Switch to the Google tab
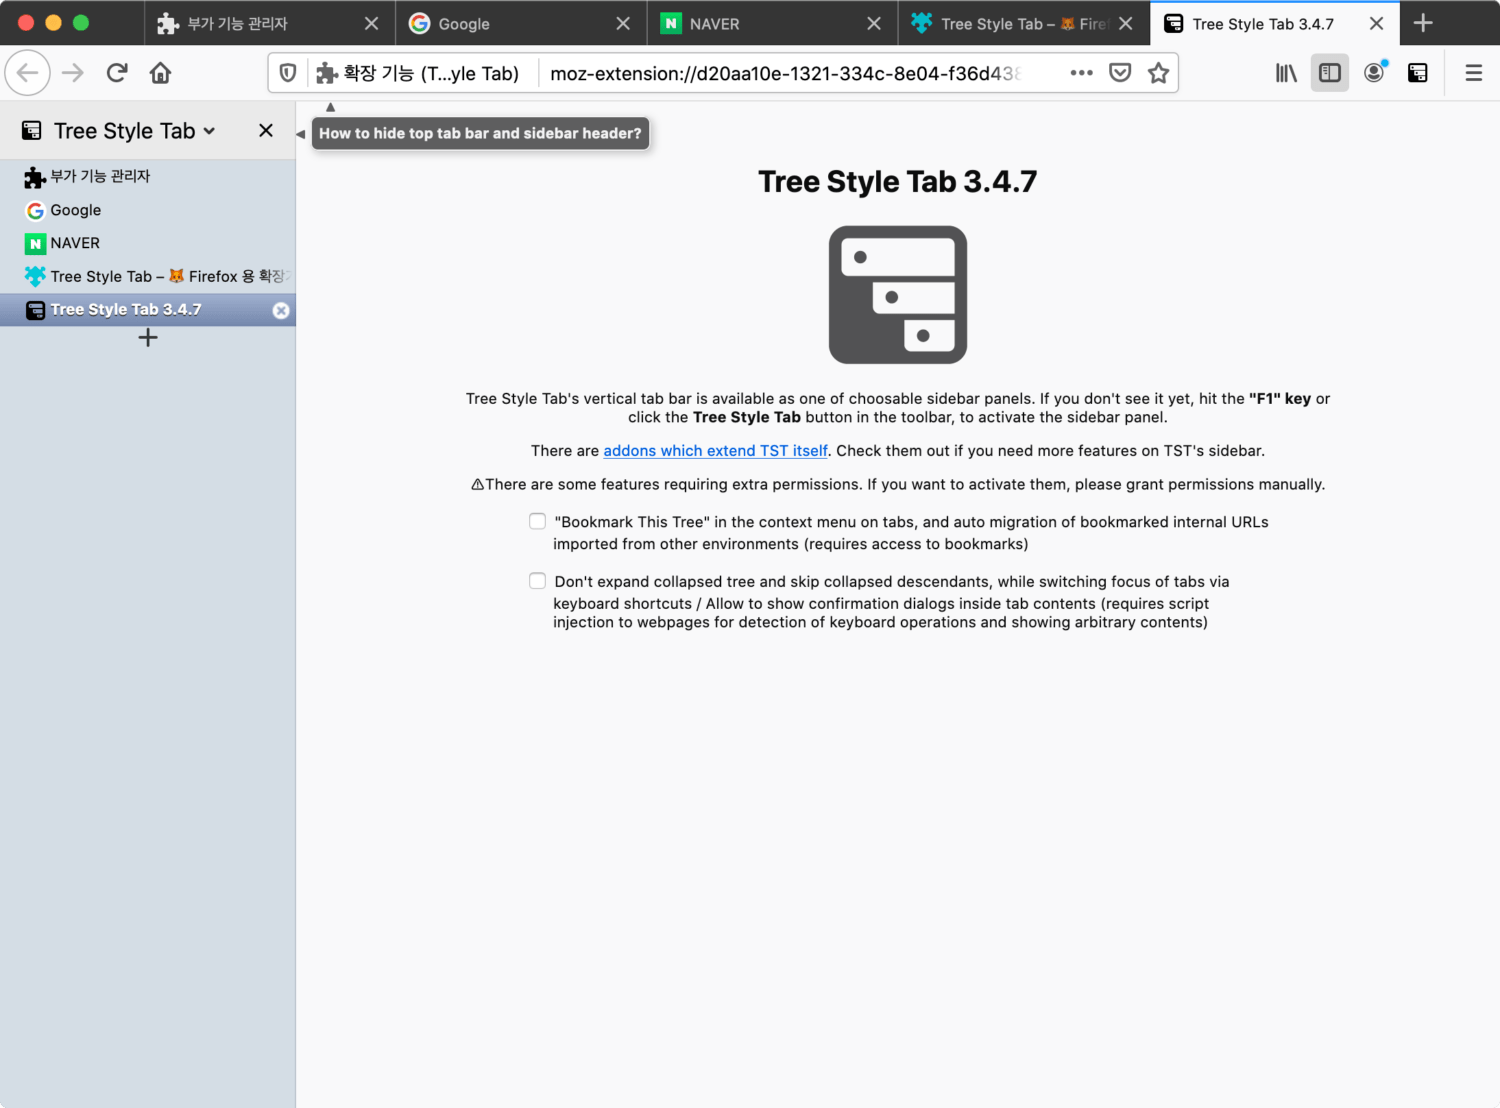 click(520, 23)
